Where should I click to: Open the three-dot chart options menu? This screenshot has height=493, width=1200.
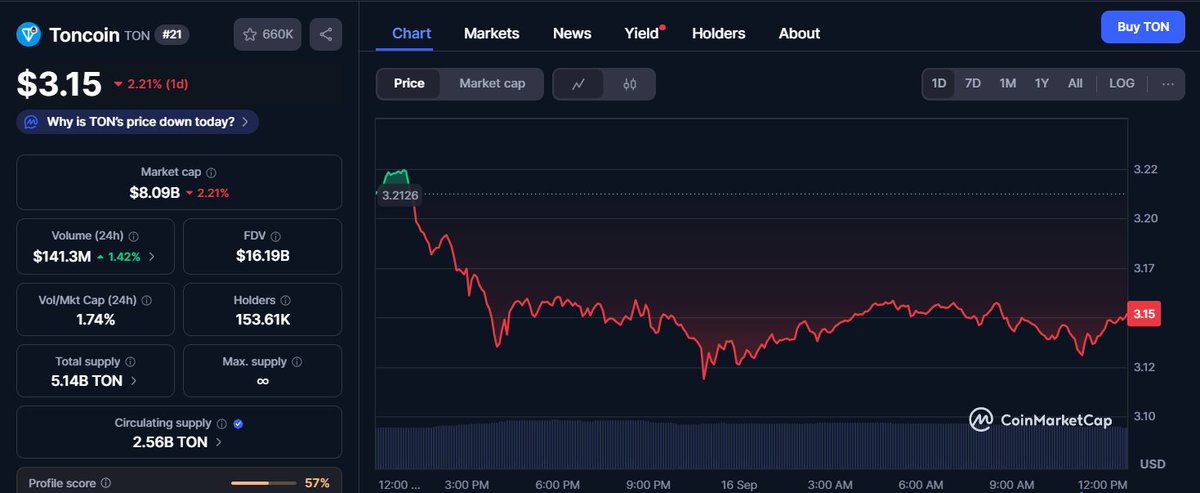click(1167, 83)
